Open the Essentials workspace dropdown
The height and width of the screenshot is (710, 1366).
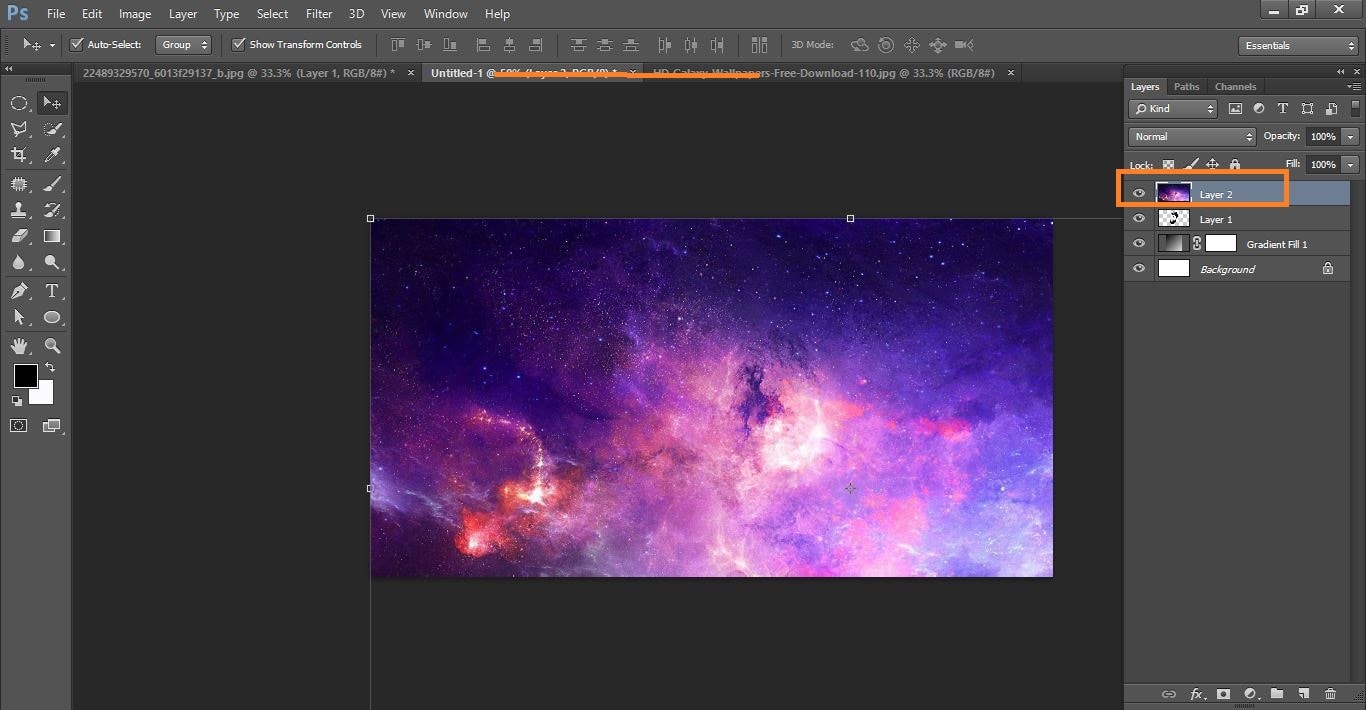point(1297,45)
